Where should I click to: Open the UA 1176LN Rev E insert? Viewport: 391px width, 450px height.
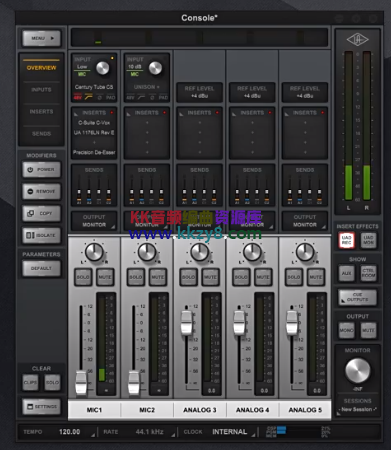94,133
